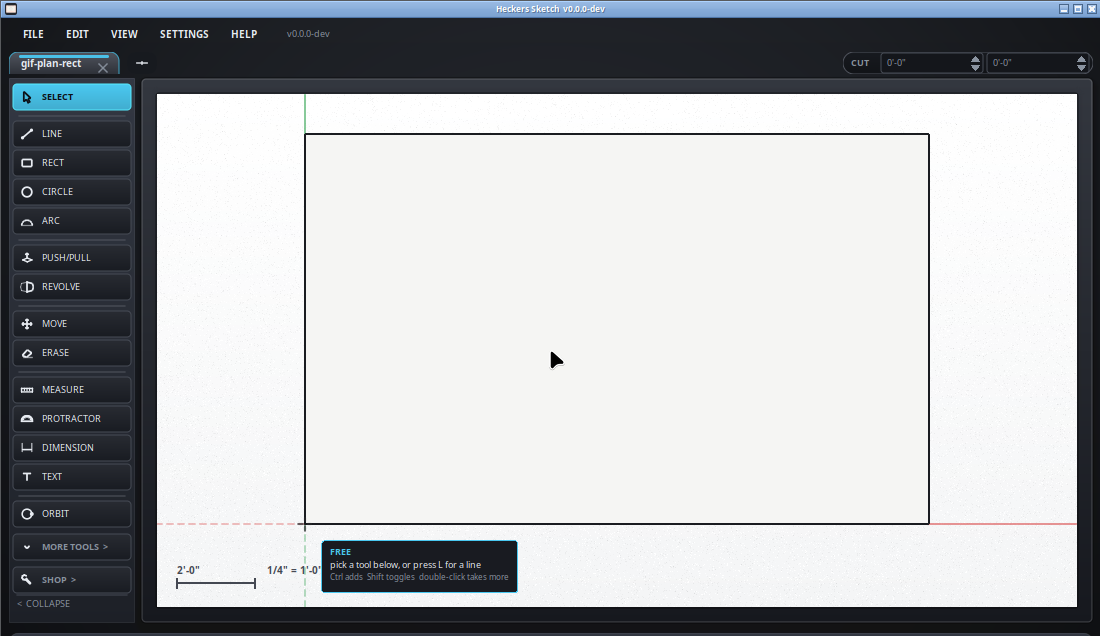This screenshot has width=1100, height=636.
Task: Open the Settings menu
Action: click(x=184, y=34)
